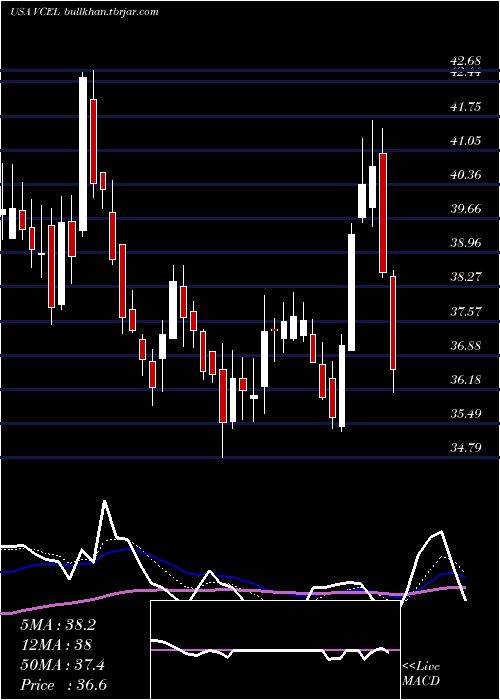Image resolution: width=500 pixels, height=700 pixels.
Task: Select the 36.88 price level label
Action: click(466, 346)
